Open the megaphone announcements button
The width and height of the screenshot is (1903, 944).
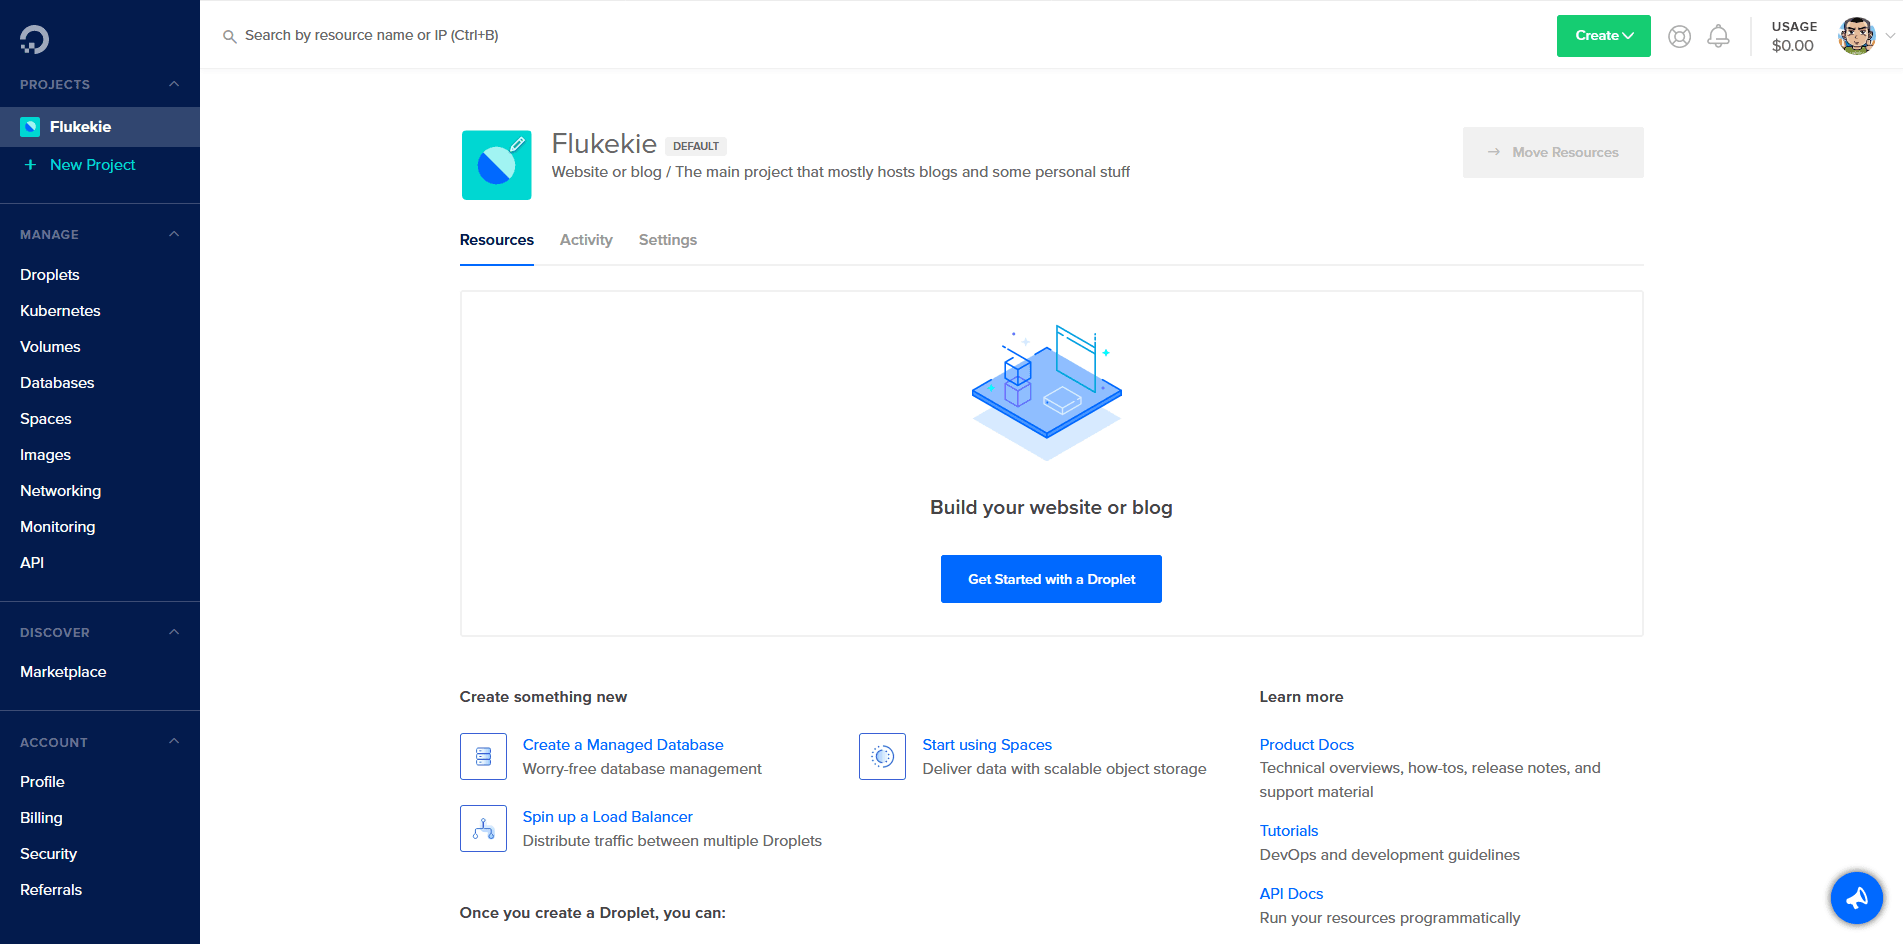(1856, 898)
